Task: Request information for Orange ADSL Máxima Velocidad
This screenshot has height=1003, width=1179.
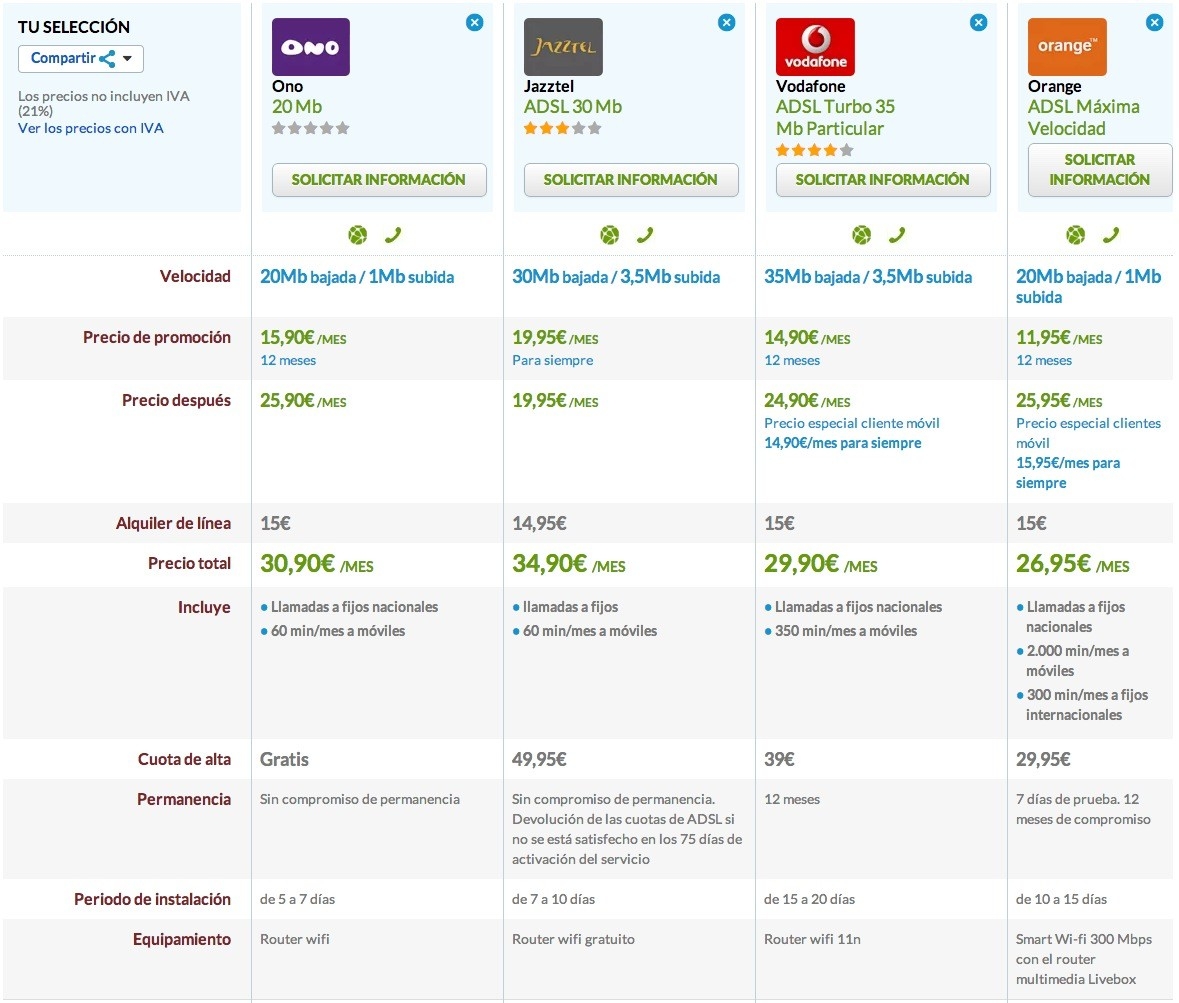Action: [1099, 170]
